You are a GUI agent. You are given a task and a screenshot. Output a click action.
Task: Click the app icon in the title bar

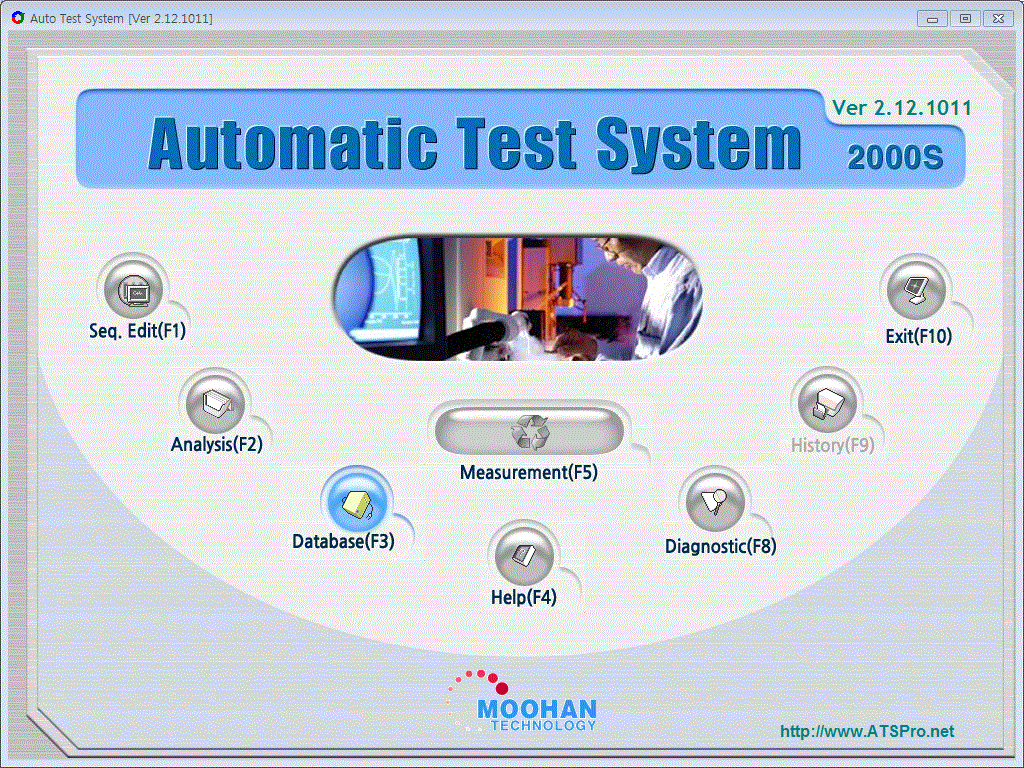point(18,18)
